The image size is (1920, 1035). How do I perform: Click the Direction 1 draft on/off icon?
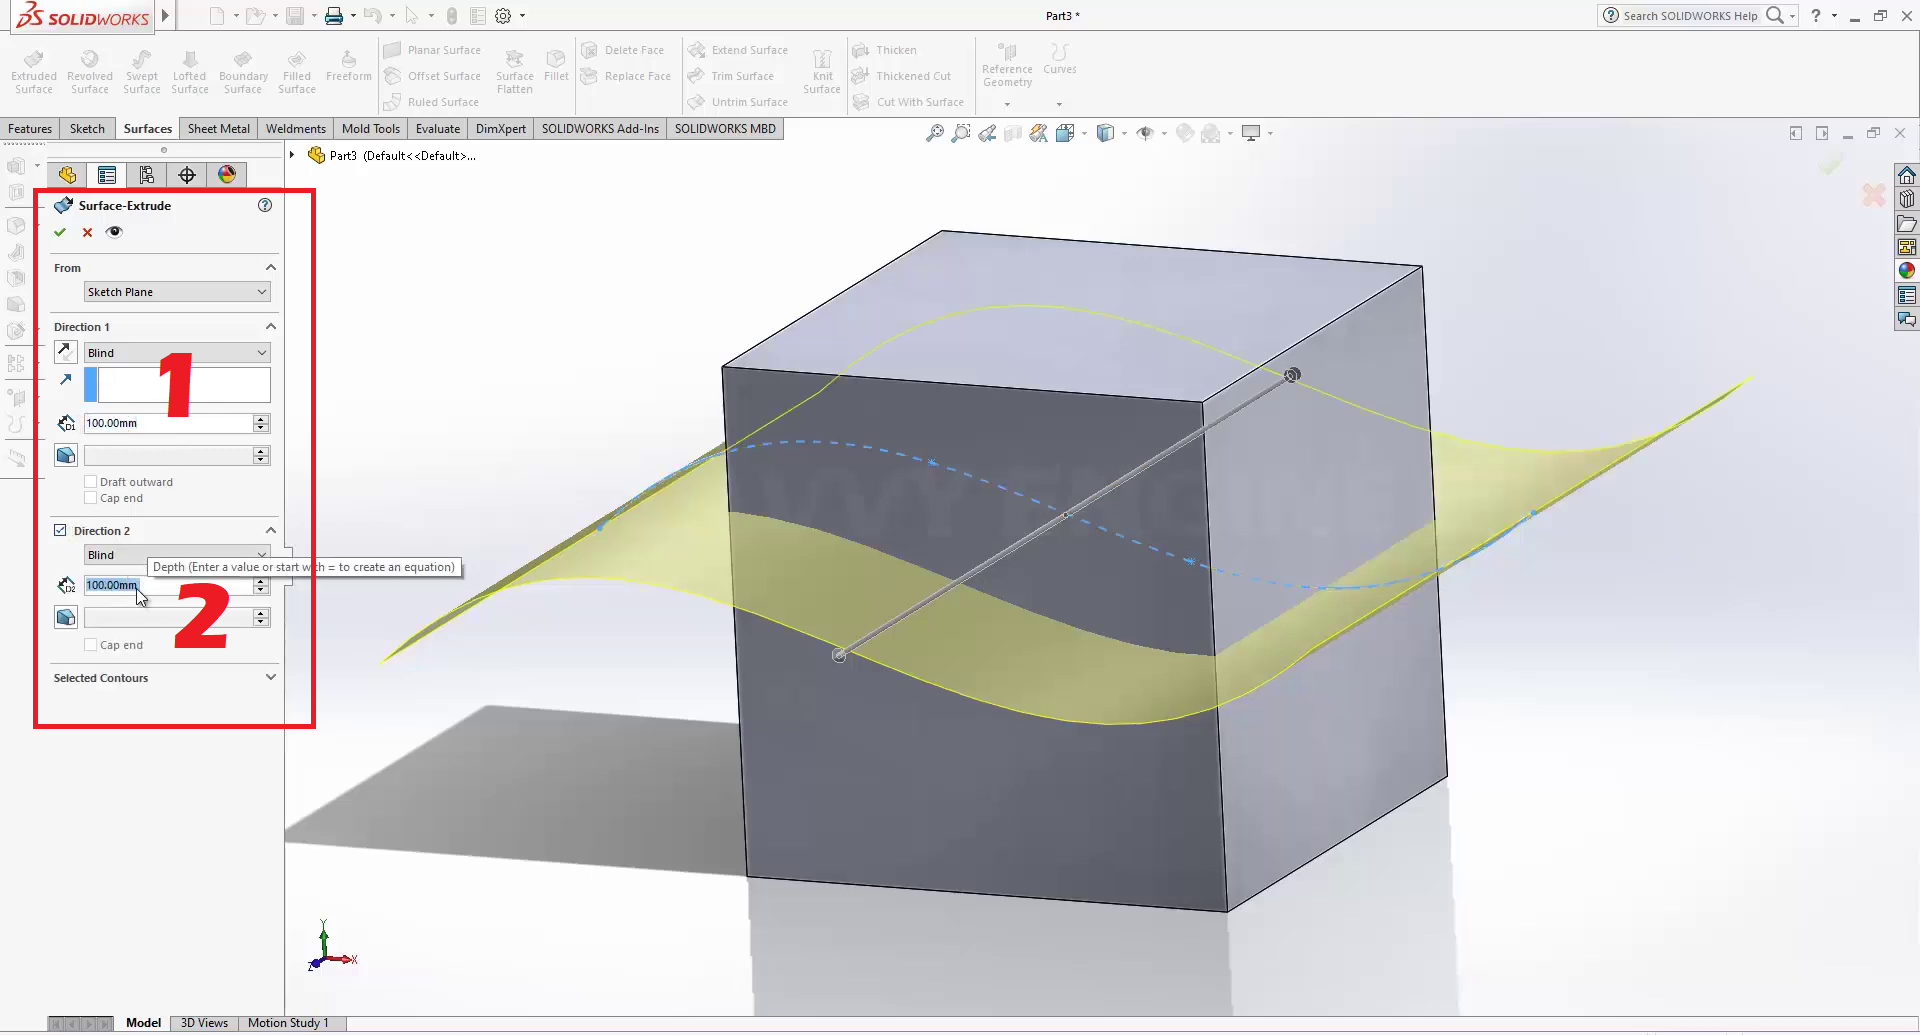coord(66,456)
